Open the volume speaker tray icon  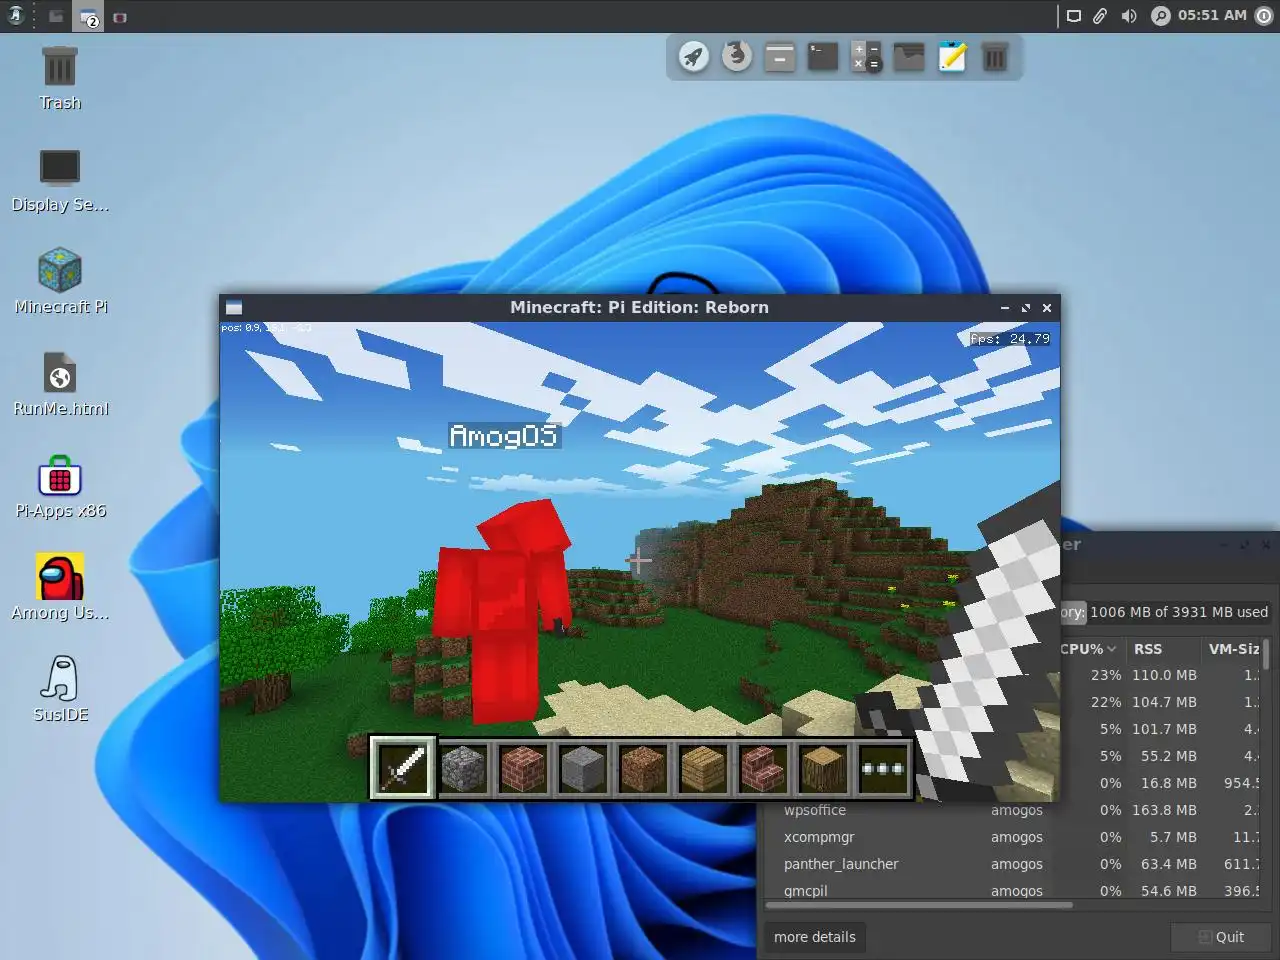point(1129,16)
